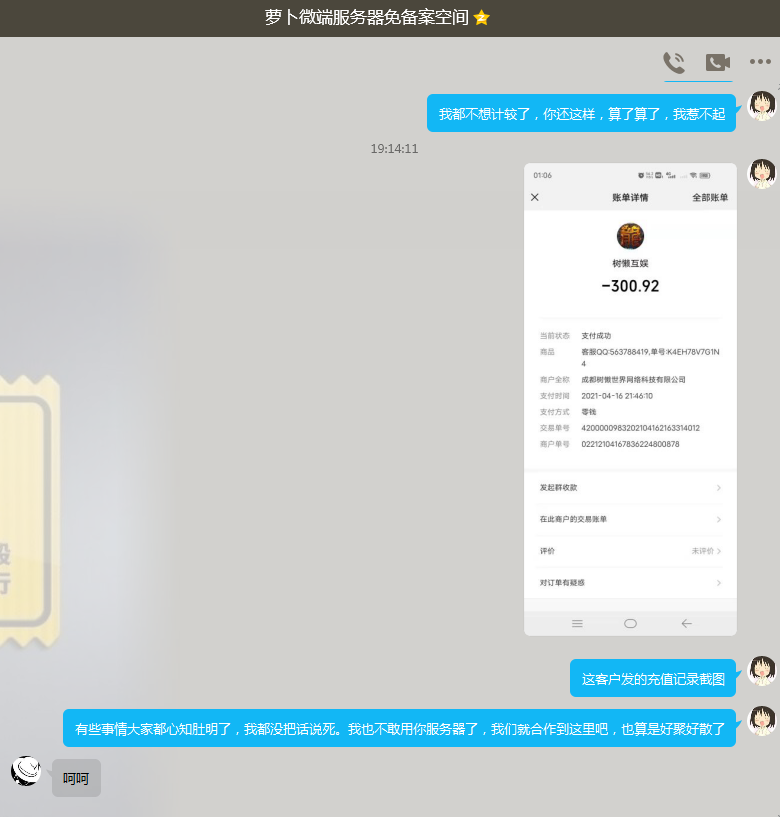Click the -300.92 amount in the bill image
Viewport: 780px width, 817px height.
[630, 286]
